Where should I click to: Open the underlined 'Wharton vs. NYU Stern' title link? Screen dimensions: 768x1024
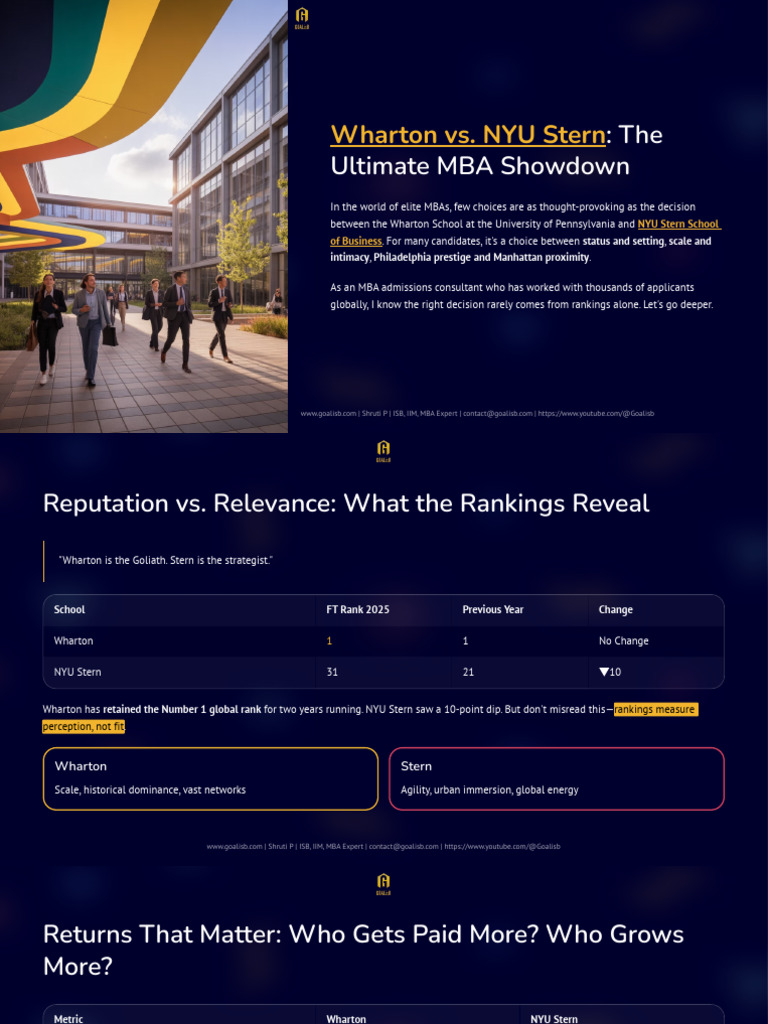[468, 135]
